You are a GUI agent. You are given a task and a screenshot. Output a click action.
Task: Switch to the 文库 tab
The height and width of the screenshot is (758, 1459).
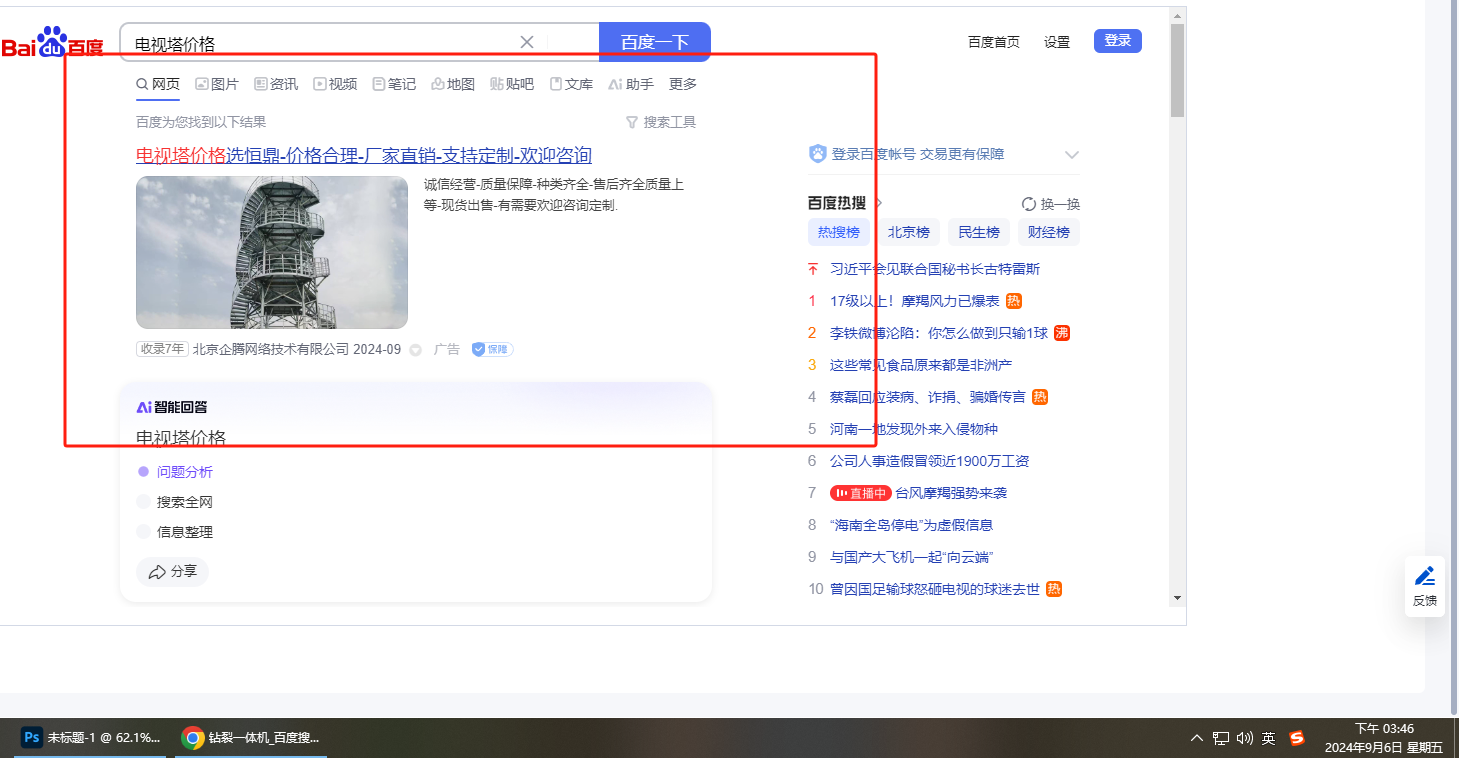[571, 84]
